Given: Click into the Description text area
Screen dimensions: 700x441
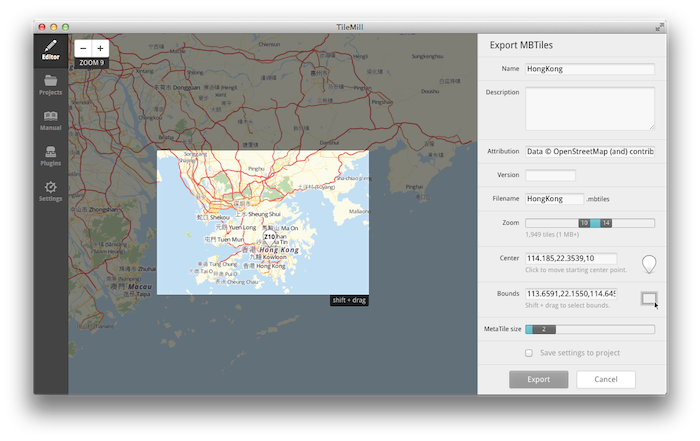Looking at the screenshot, I should [x=589, y=108].
